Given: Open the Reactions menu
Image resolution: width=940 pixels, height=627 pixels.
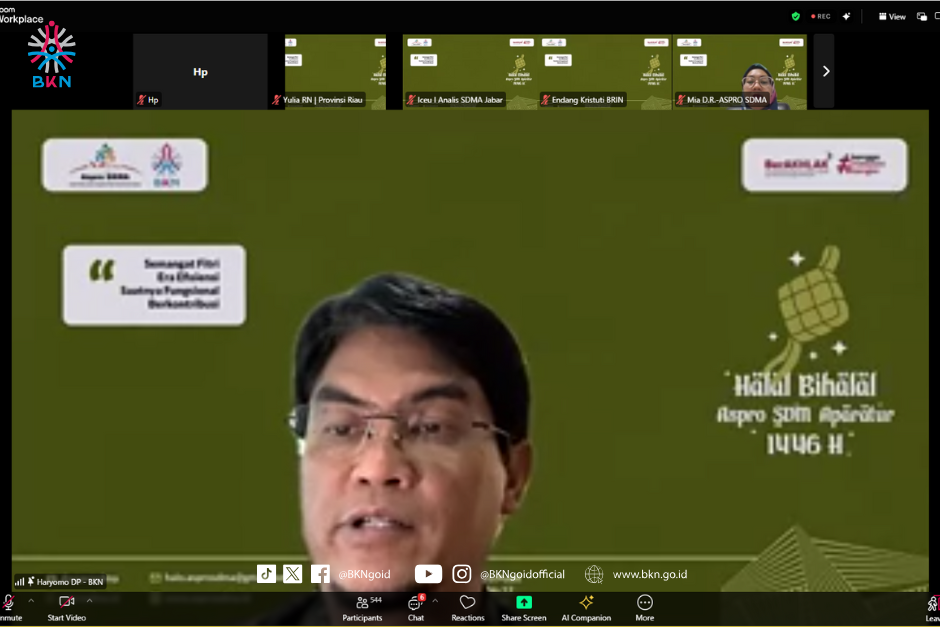Looking at the screenshot, I should (467, 606).
